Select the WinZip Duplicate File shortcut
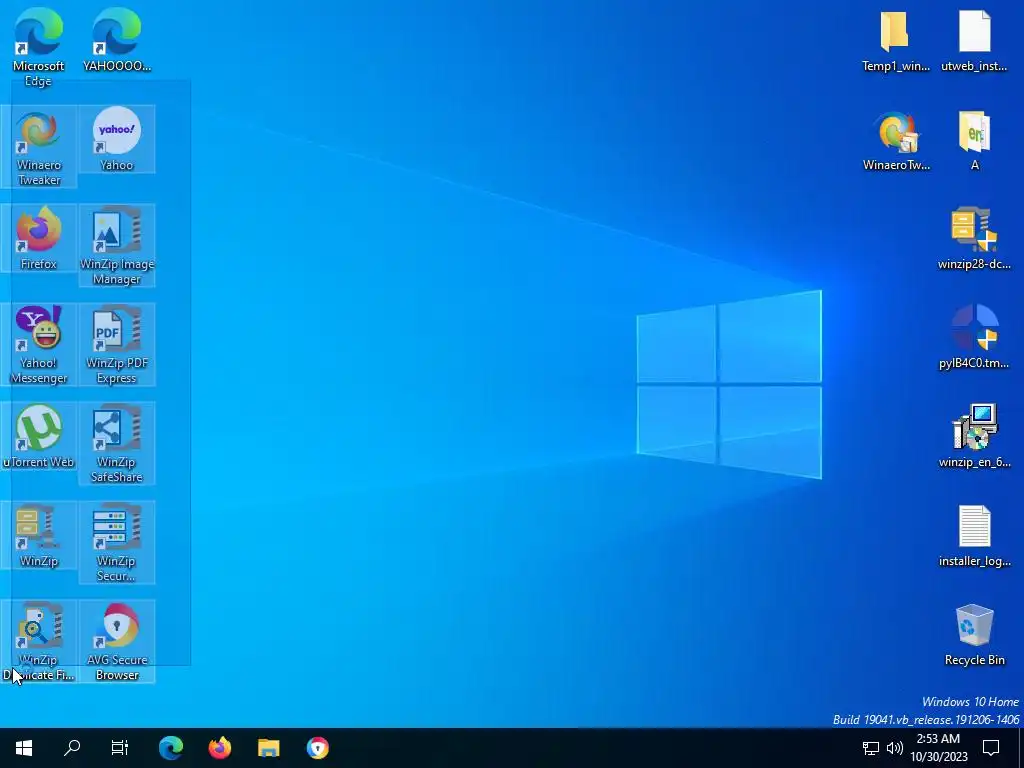1024x768 pixels. pos(39,642)
